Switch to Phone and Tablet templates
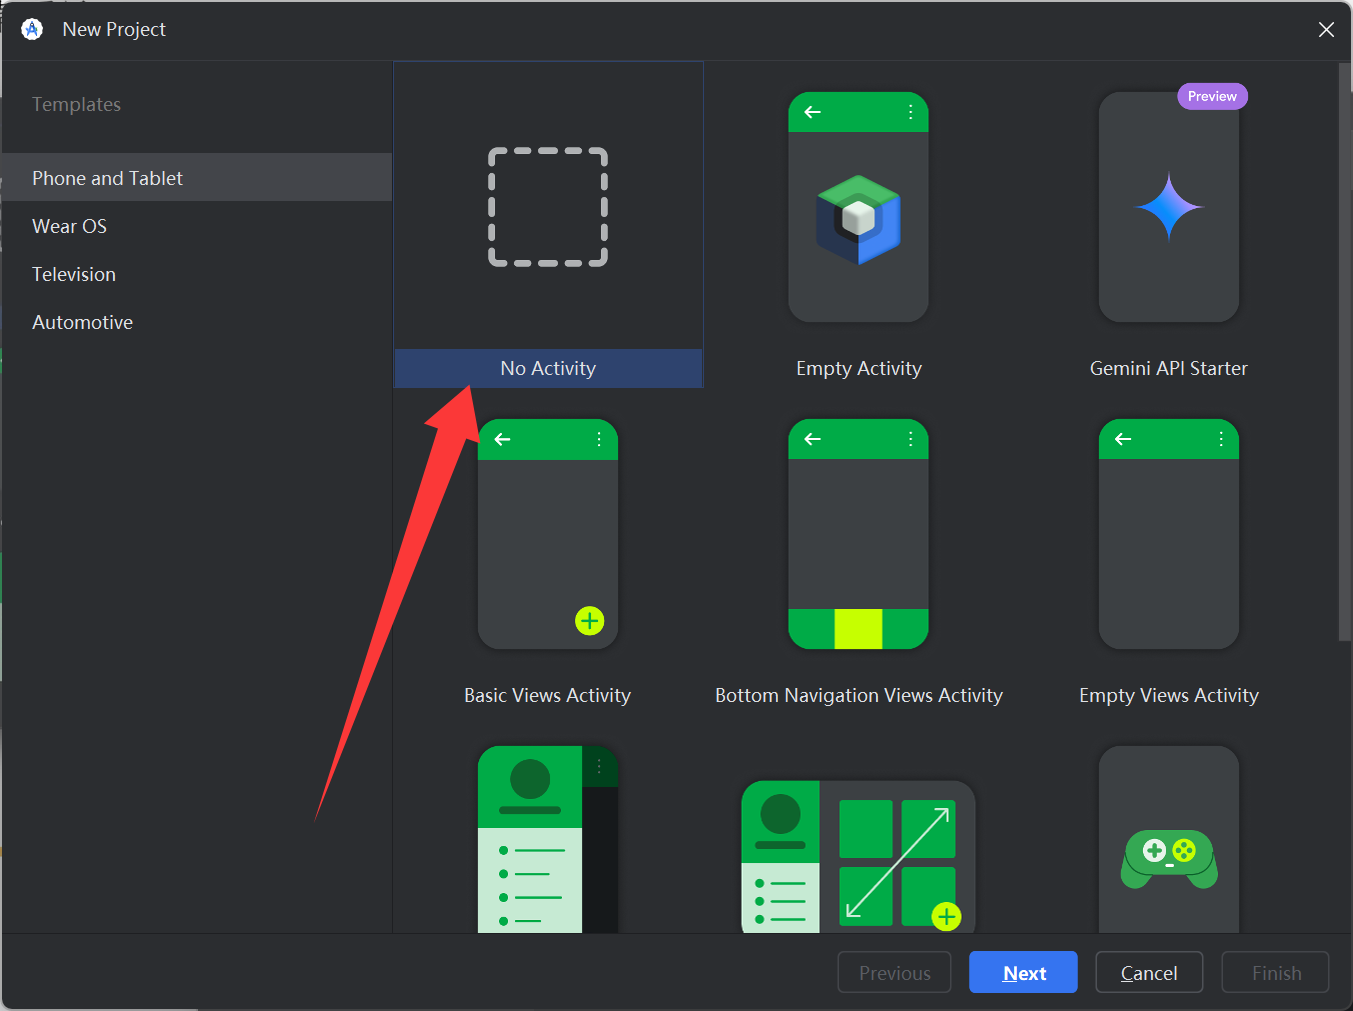Image resolution: width=1353 pixels, height=1011 pixels. 108,178
